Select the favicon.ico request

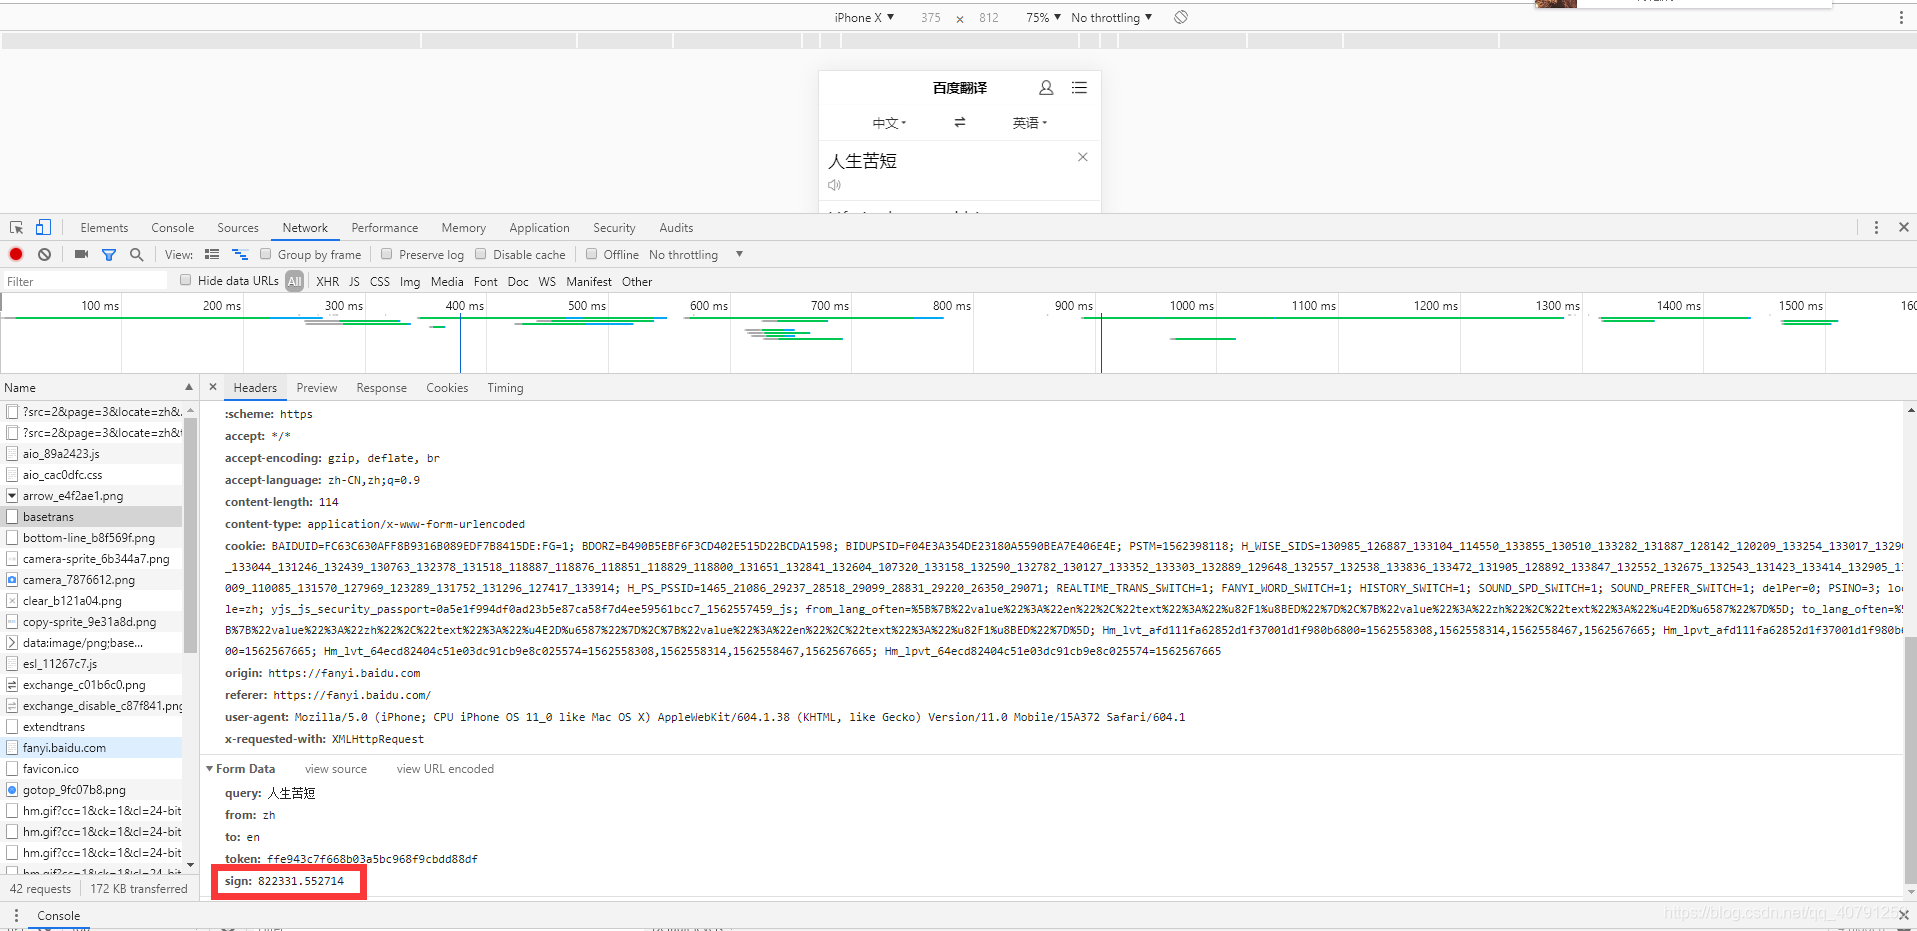coord(93,769)
